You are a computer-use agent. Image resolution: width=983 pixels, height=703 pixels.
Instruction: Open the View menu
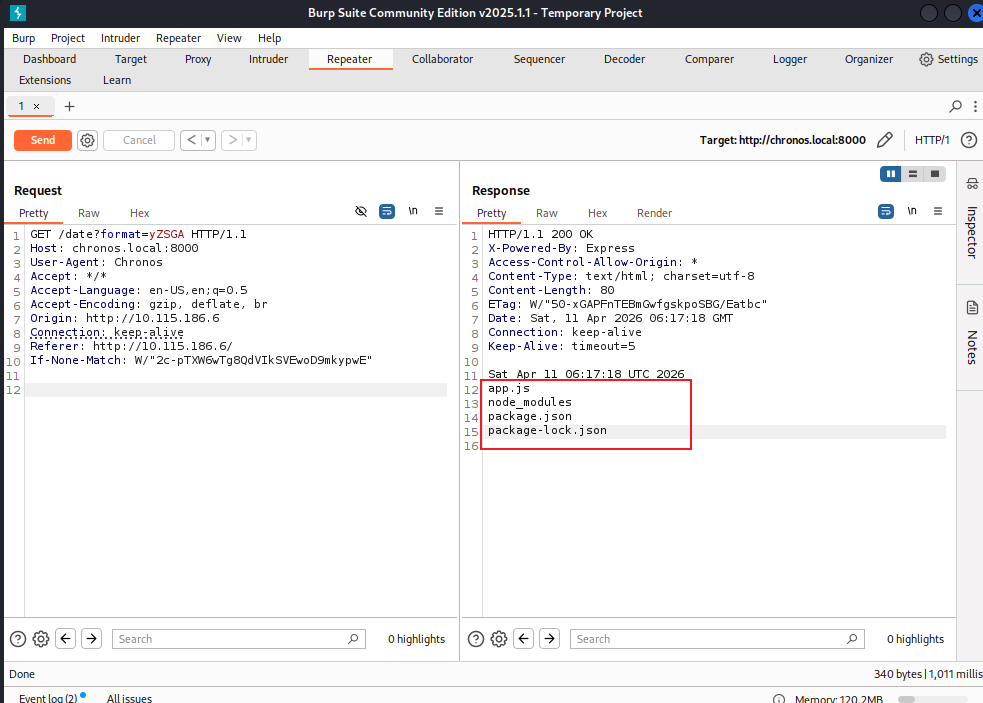pos(229,38)
